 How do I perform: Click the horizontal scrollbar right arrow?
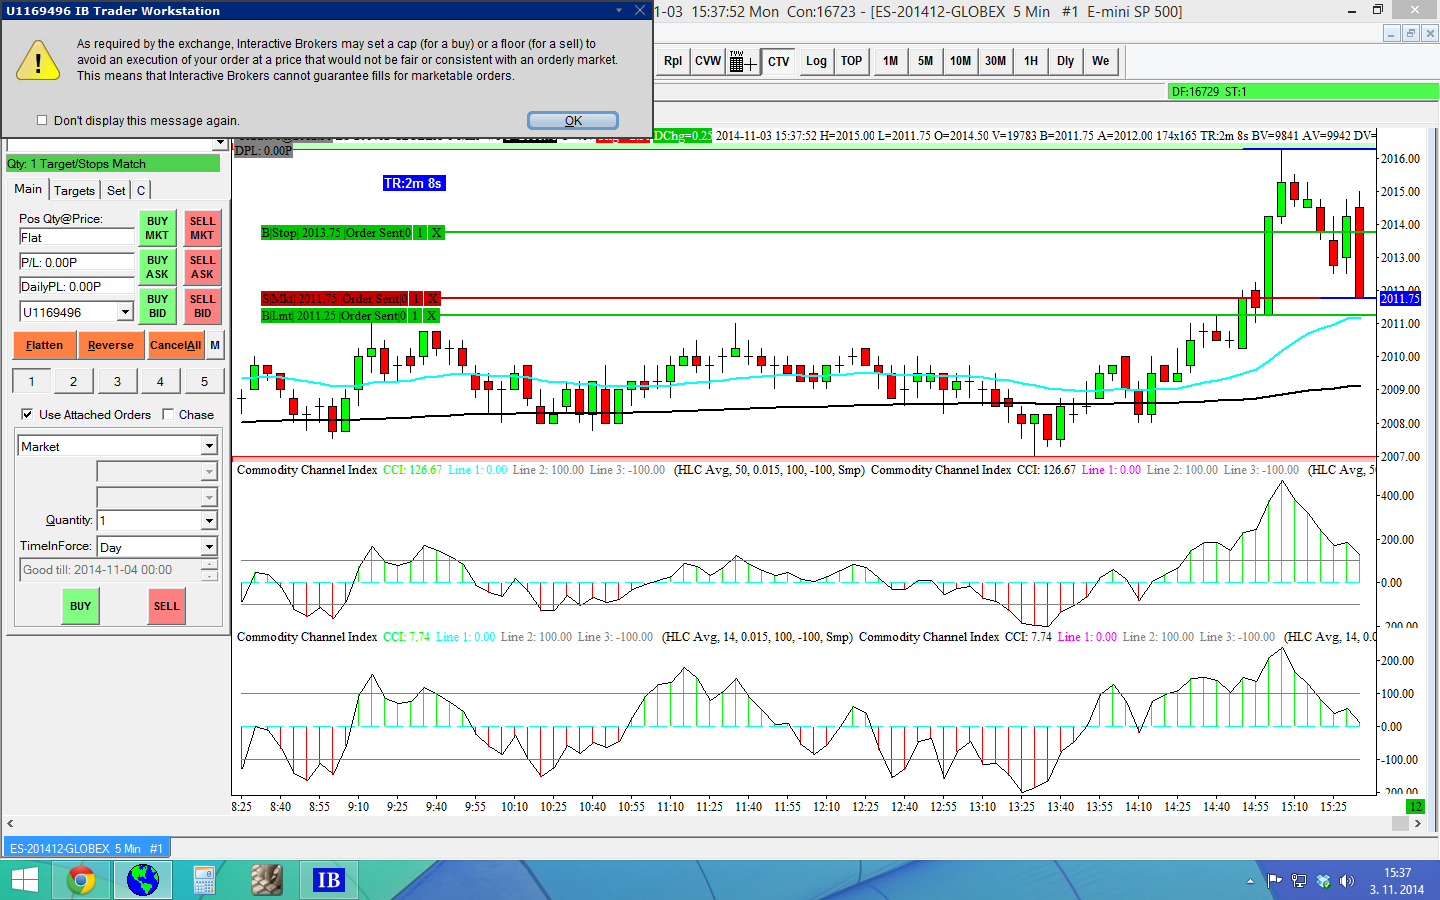click(1417, 823)
